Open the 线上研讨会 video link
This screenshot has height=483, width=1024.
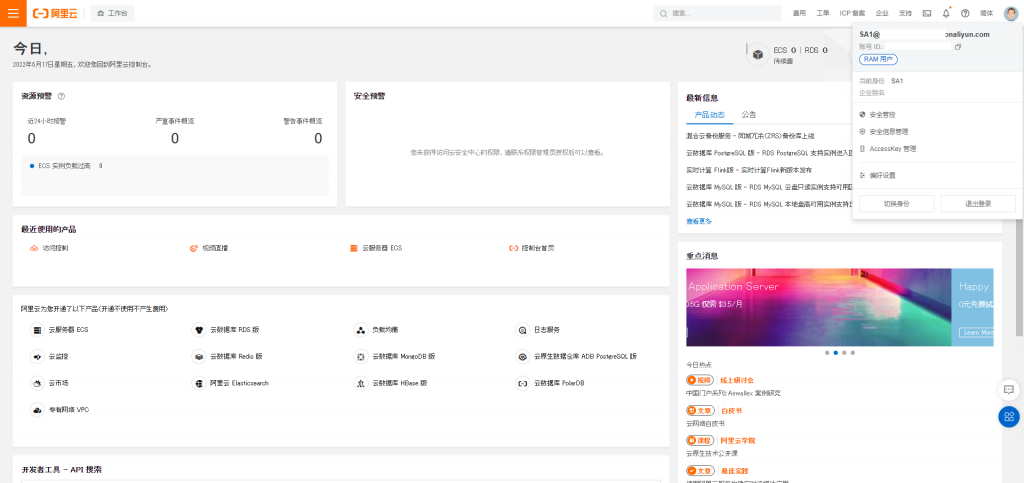737,380
